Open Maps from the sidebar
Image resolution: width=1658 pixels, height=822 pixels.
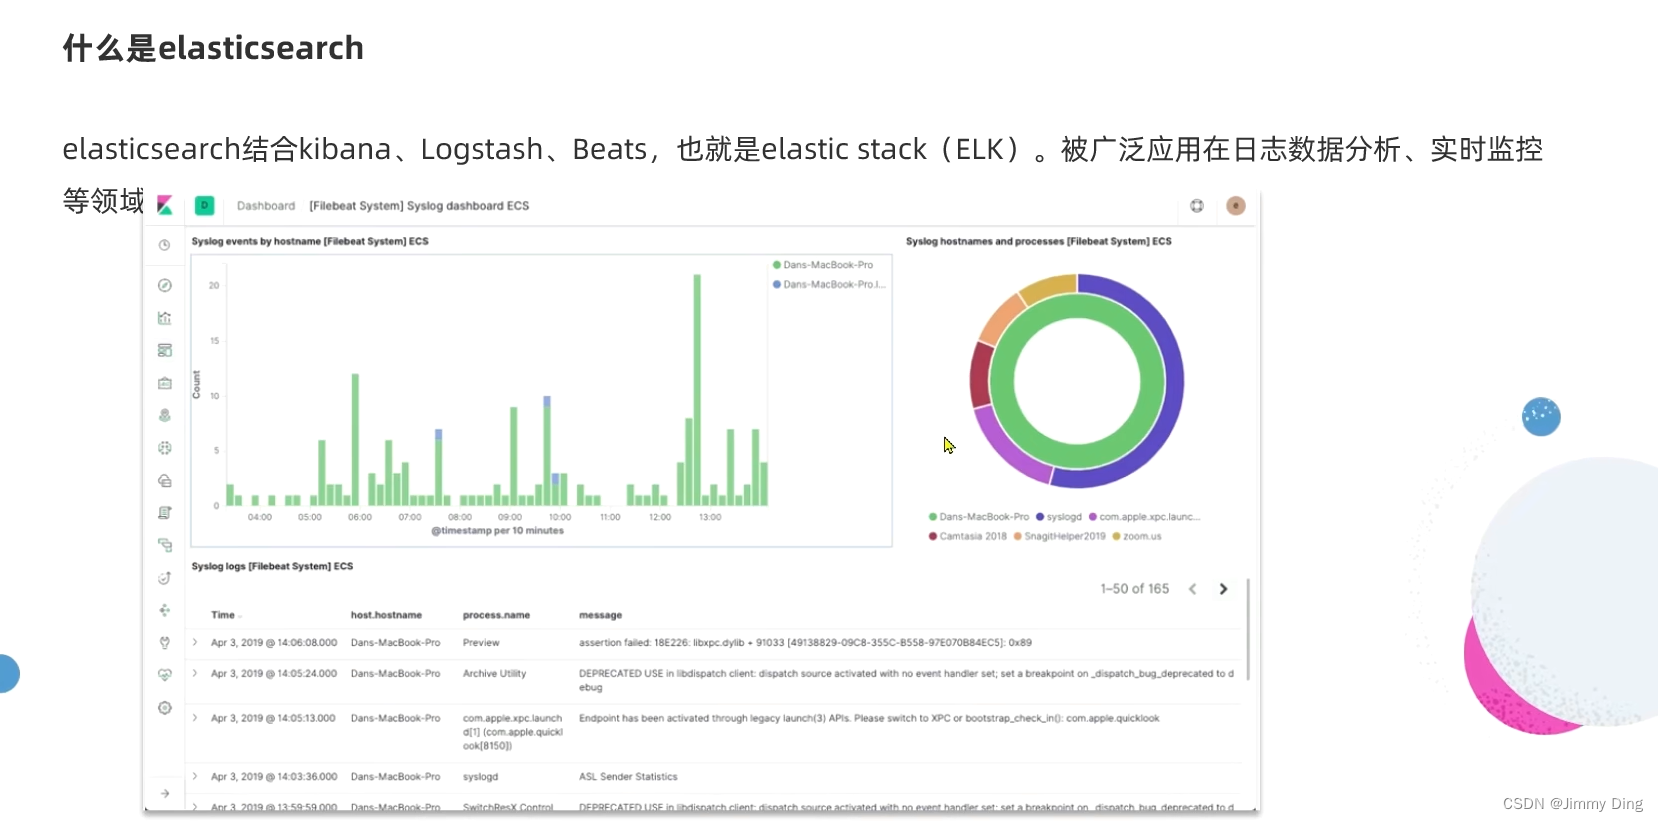pos(165,415)
